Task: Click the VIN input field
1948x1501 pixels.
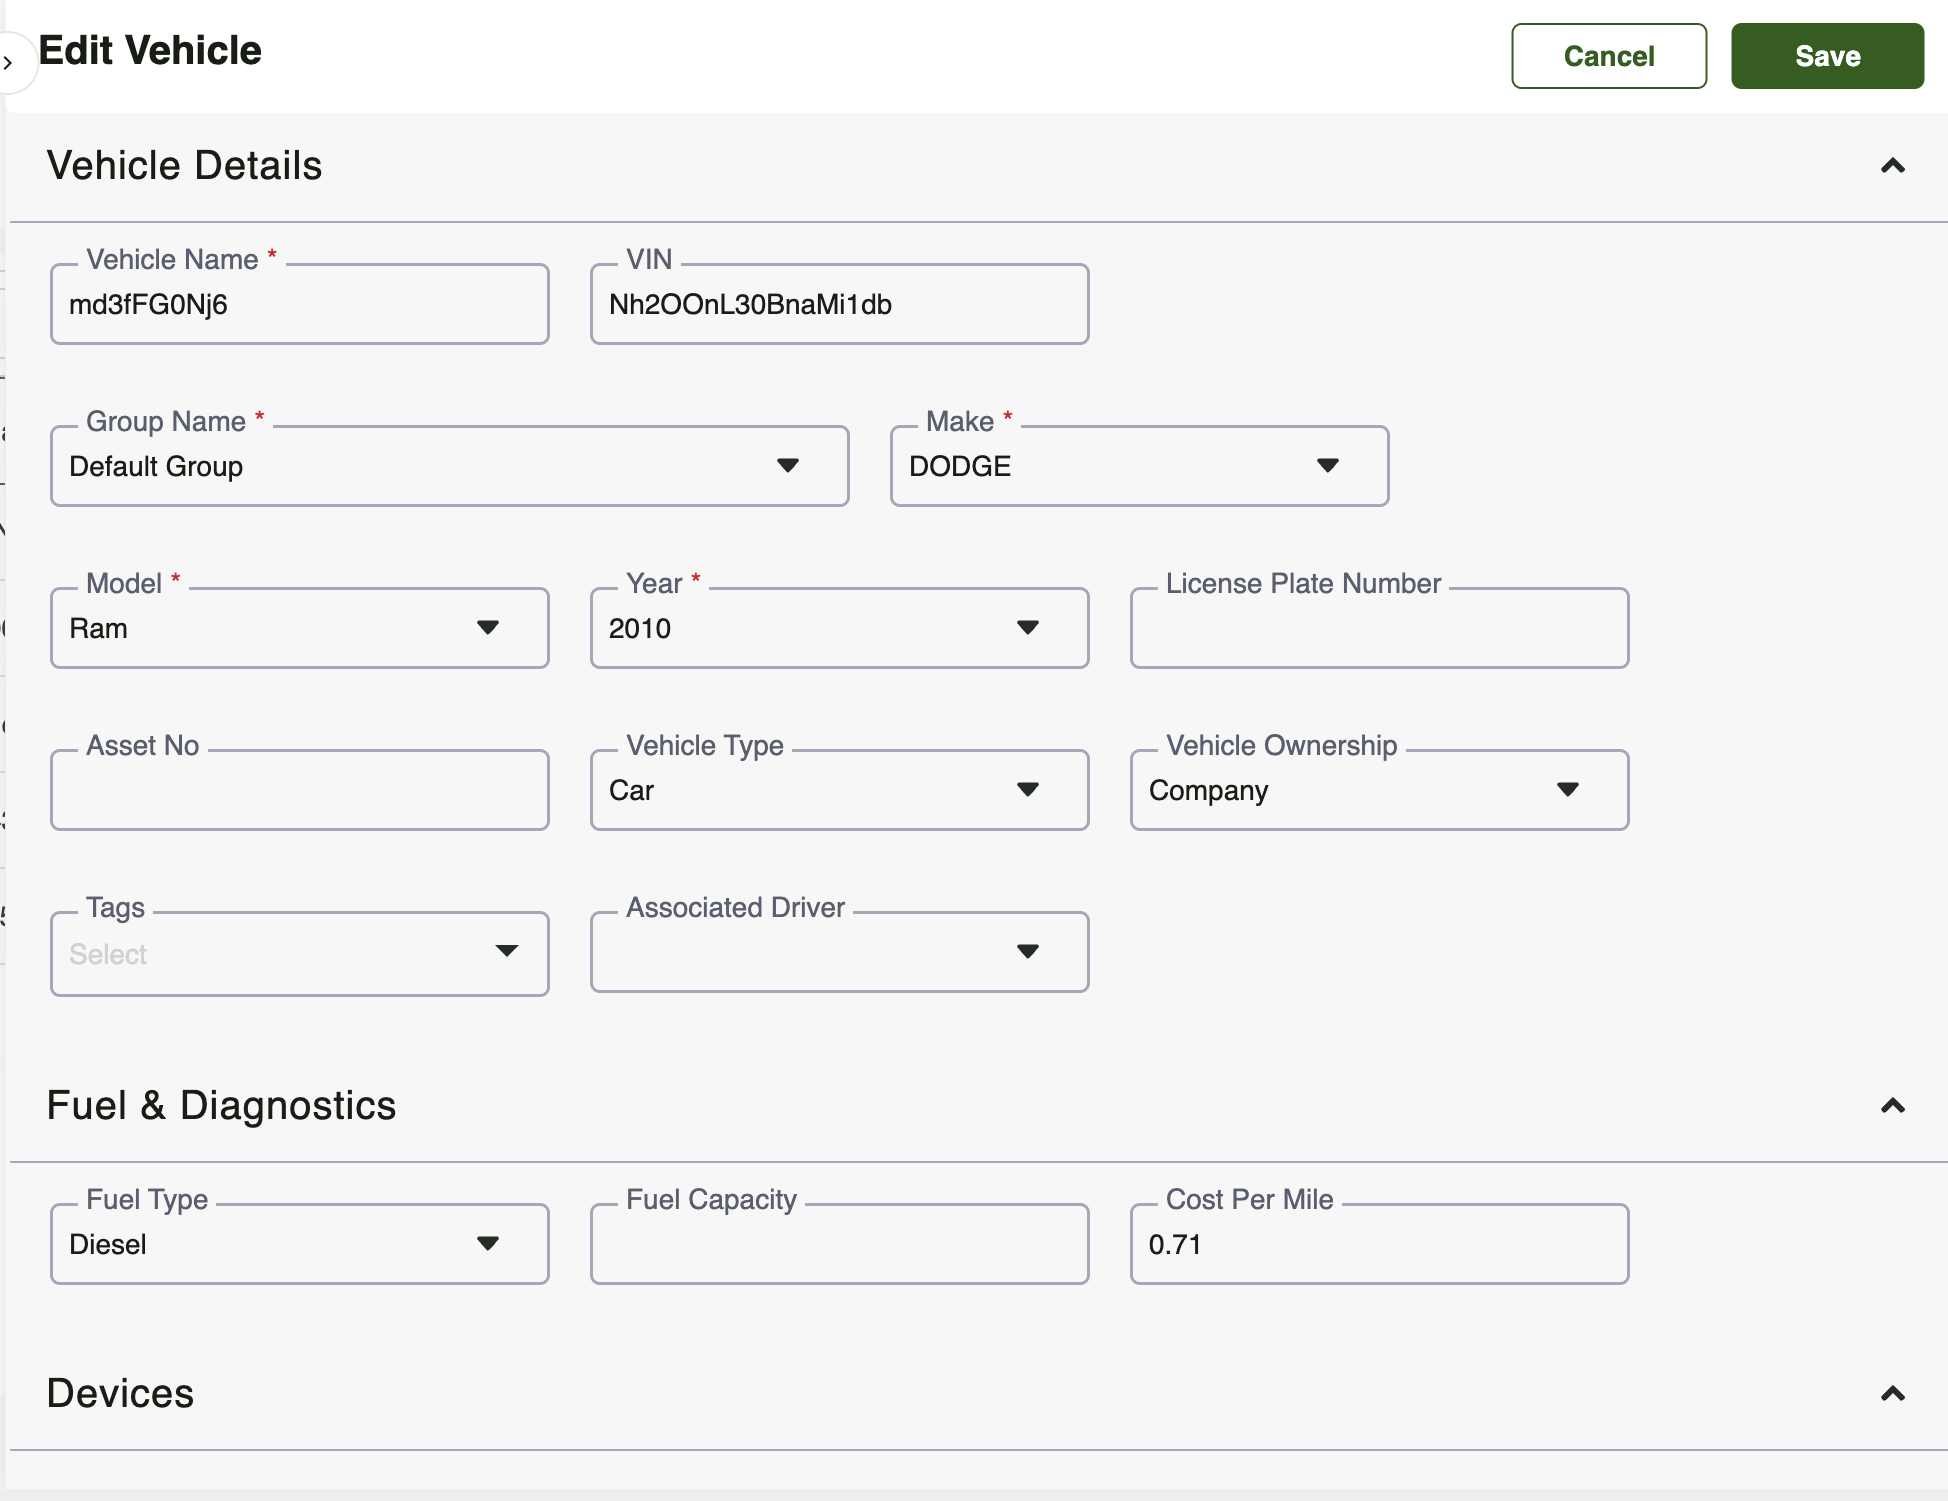Action: pos(838,305)
